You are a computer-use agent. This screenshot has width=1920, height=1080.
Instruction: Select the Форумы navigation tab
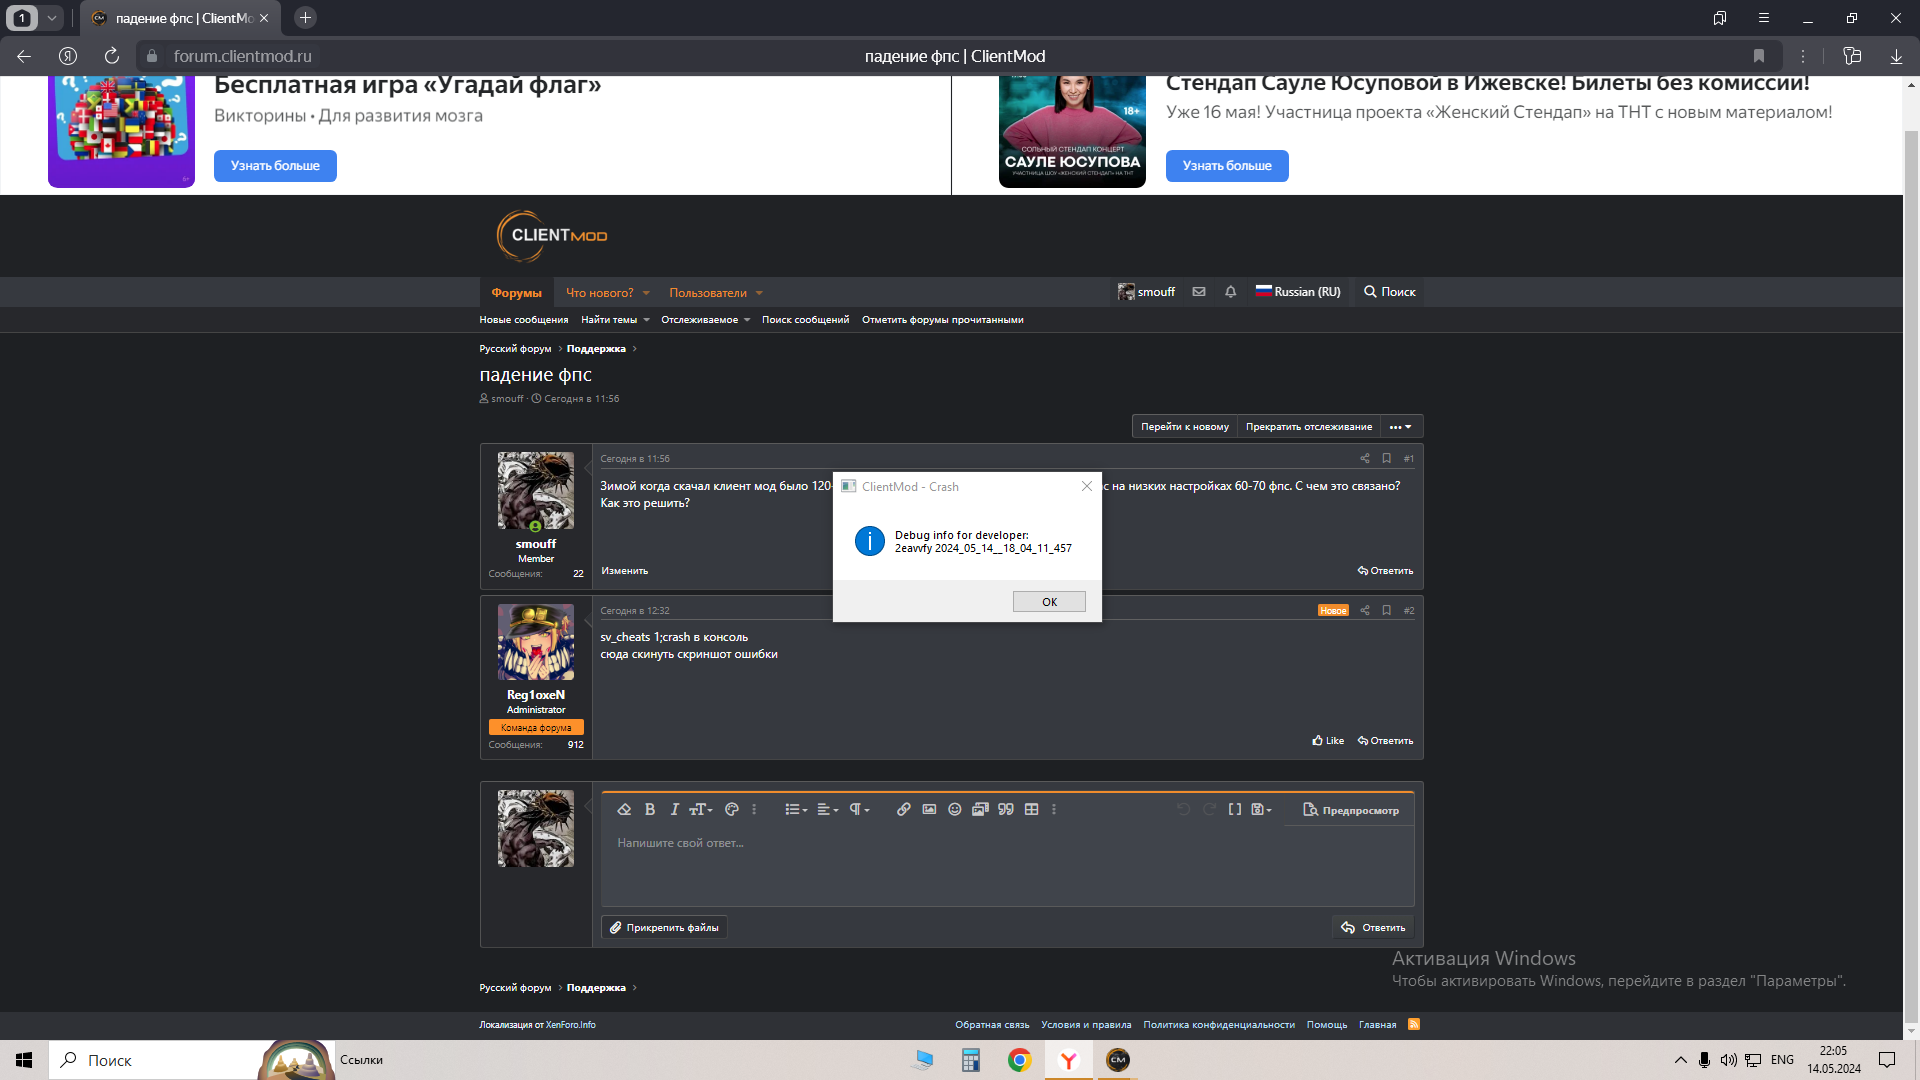(516, 293)
